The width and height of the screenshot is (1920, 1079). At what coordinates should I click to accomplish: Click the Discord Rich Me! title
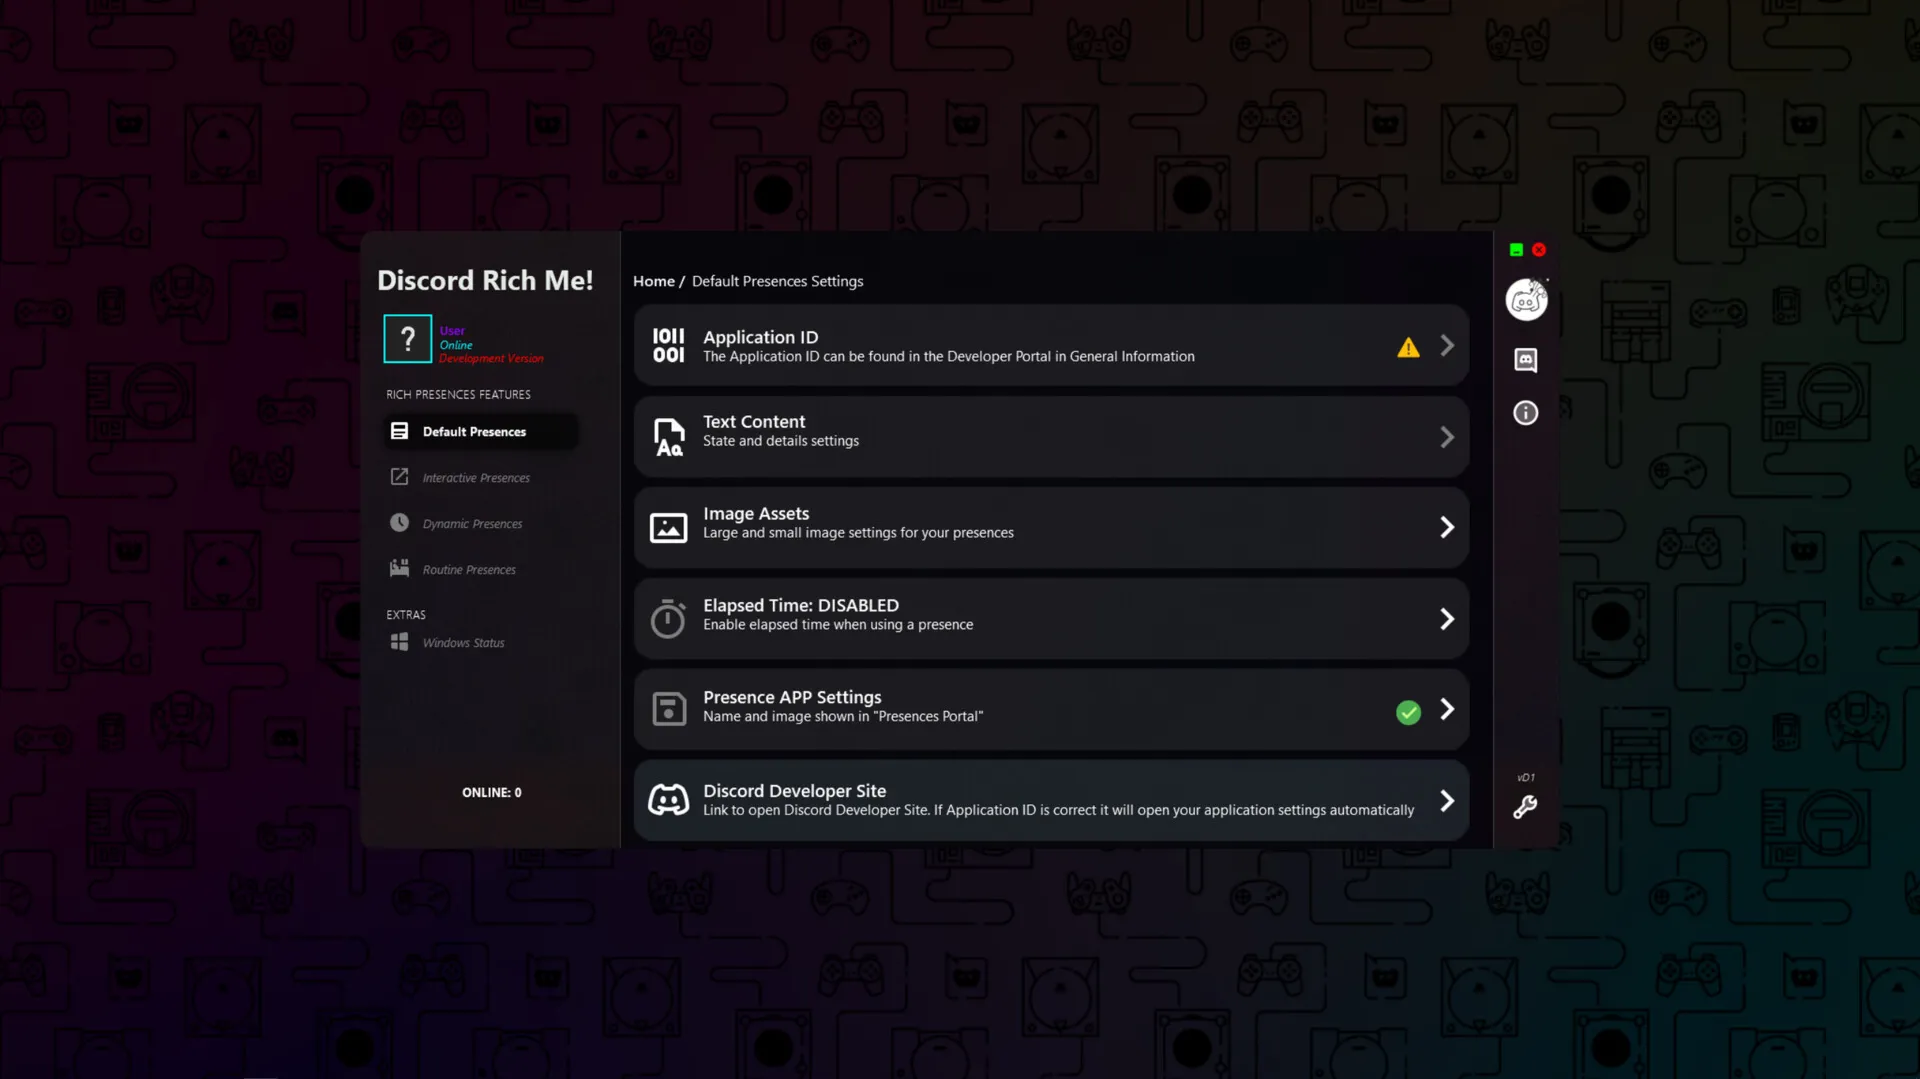pos(485,280)
